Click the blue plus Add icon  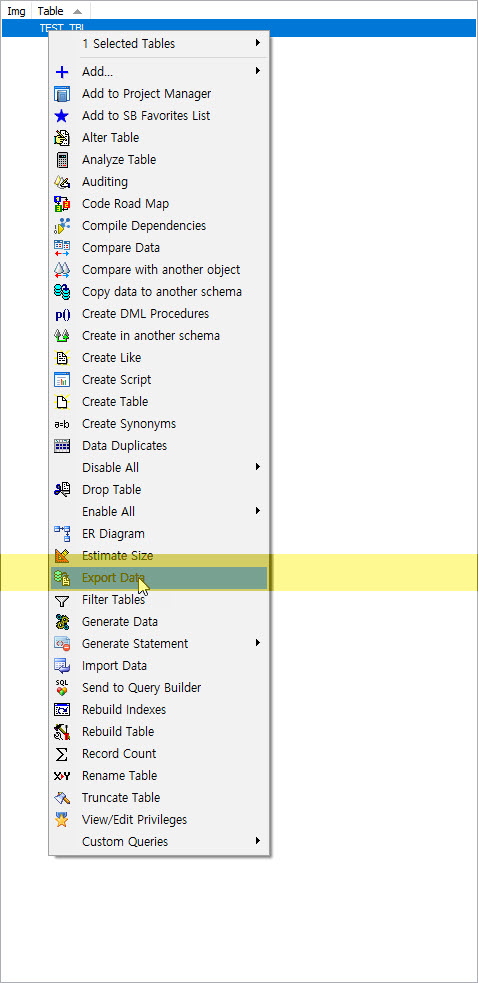61,72
